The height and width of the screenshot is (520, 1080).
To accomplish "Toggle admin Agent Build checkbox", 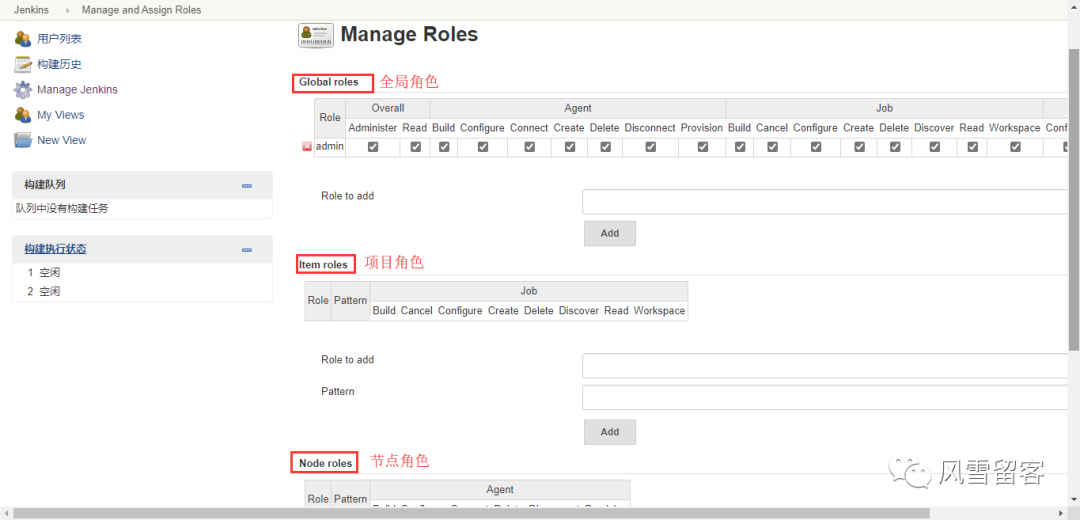I will click(x=444, y=147).
